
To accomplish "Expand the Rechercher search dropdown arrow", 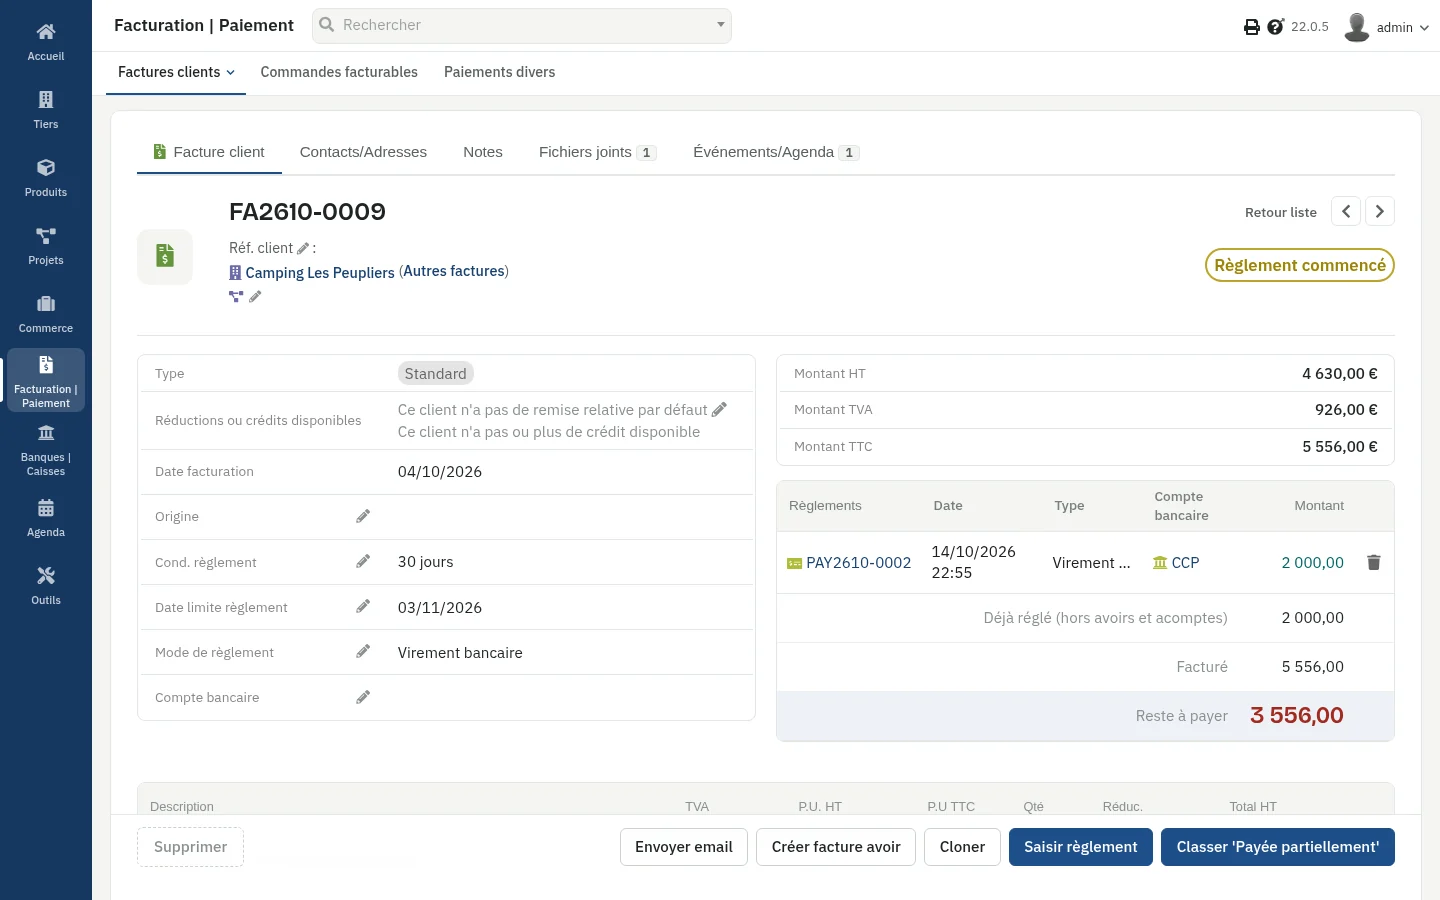I will (x=720, y=25).
